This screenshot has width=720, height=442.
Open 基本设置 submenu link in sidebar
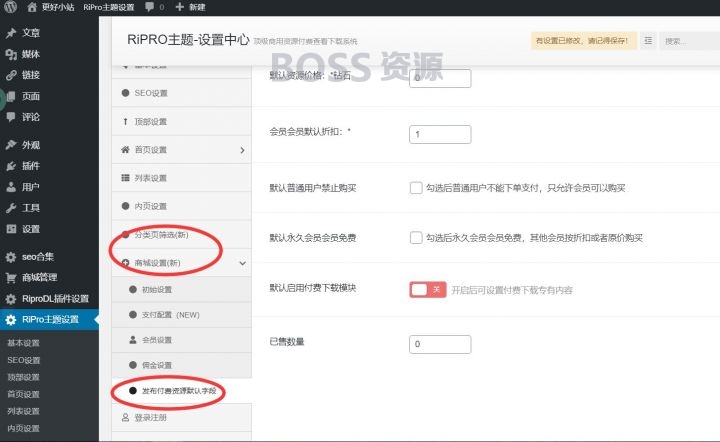point(23,343)
